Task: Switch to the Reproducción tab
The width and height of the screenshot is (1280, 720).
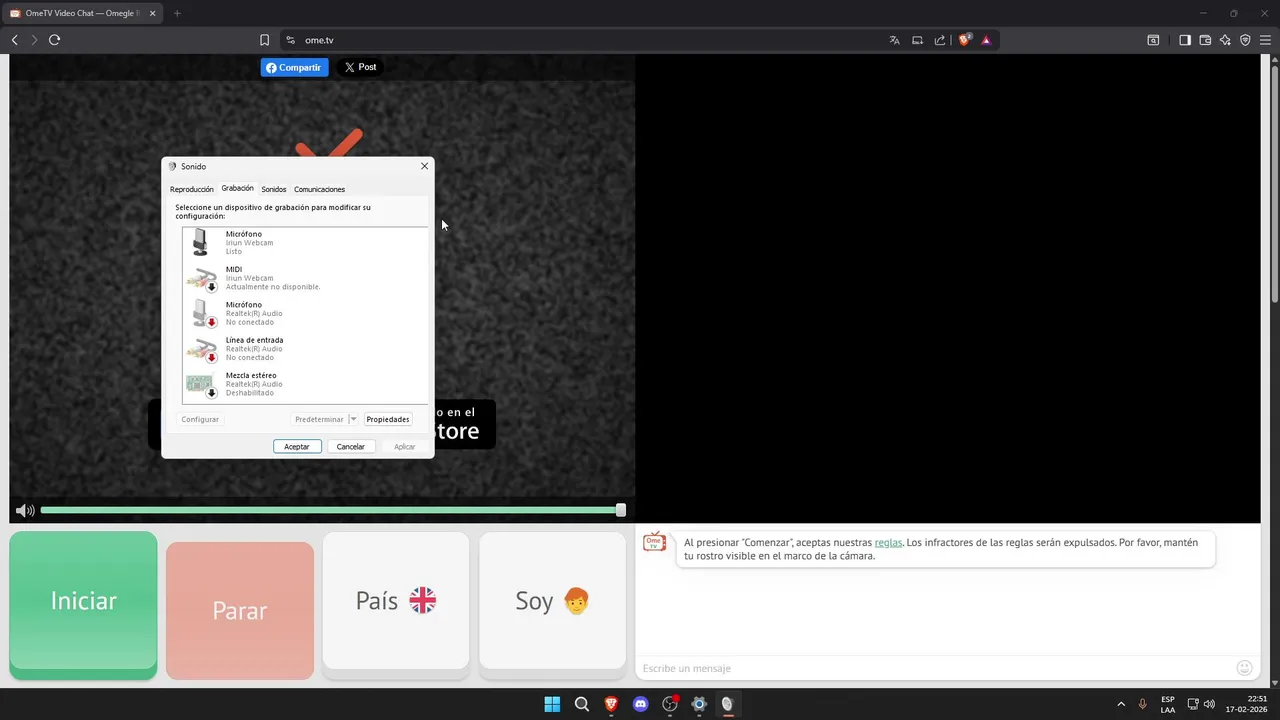Action: click(x=191, y=189)
